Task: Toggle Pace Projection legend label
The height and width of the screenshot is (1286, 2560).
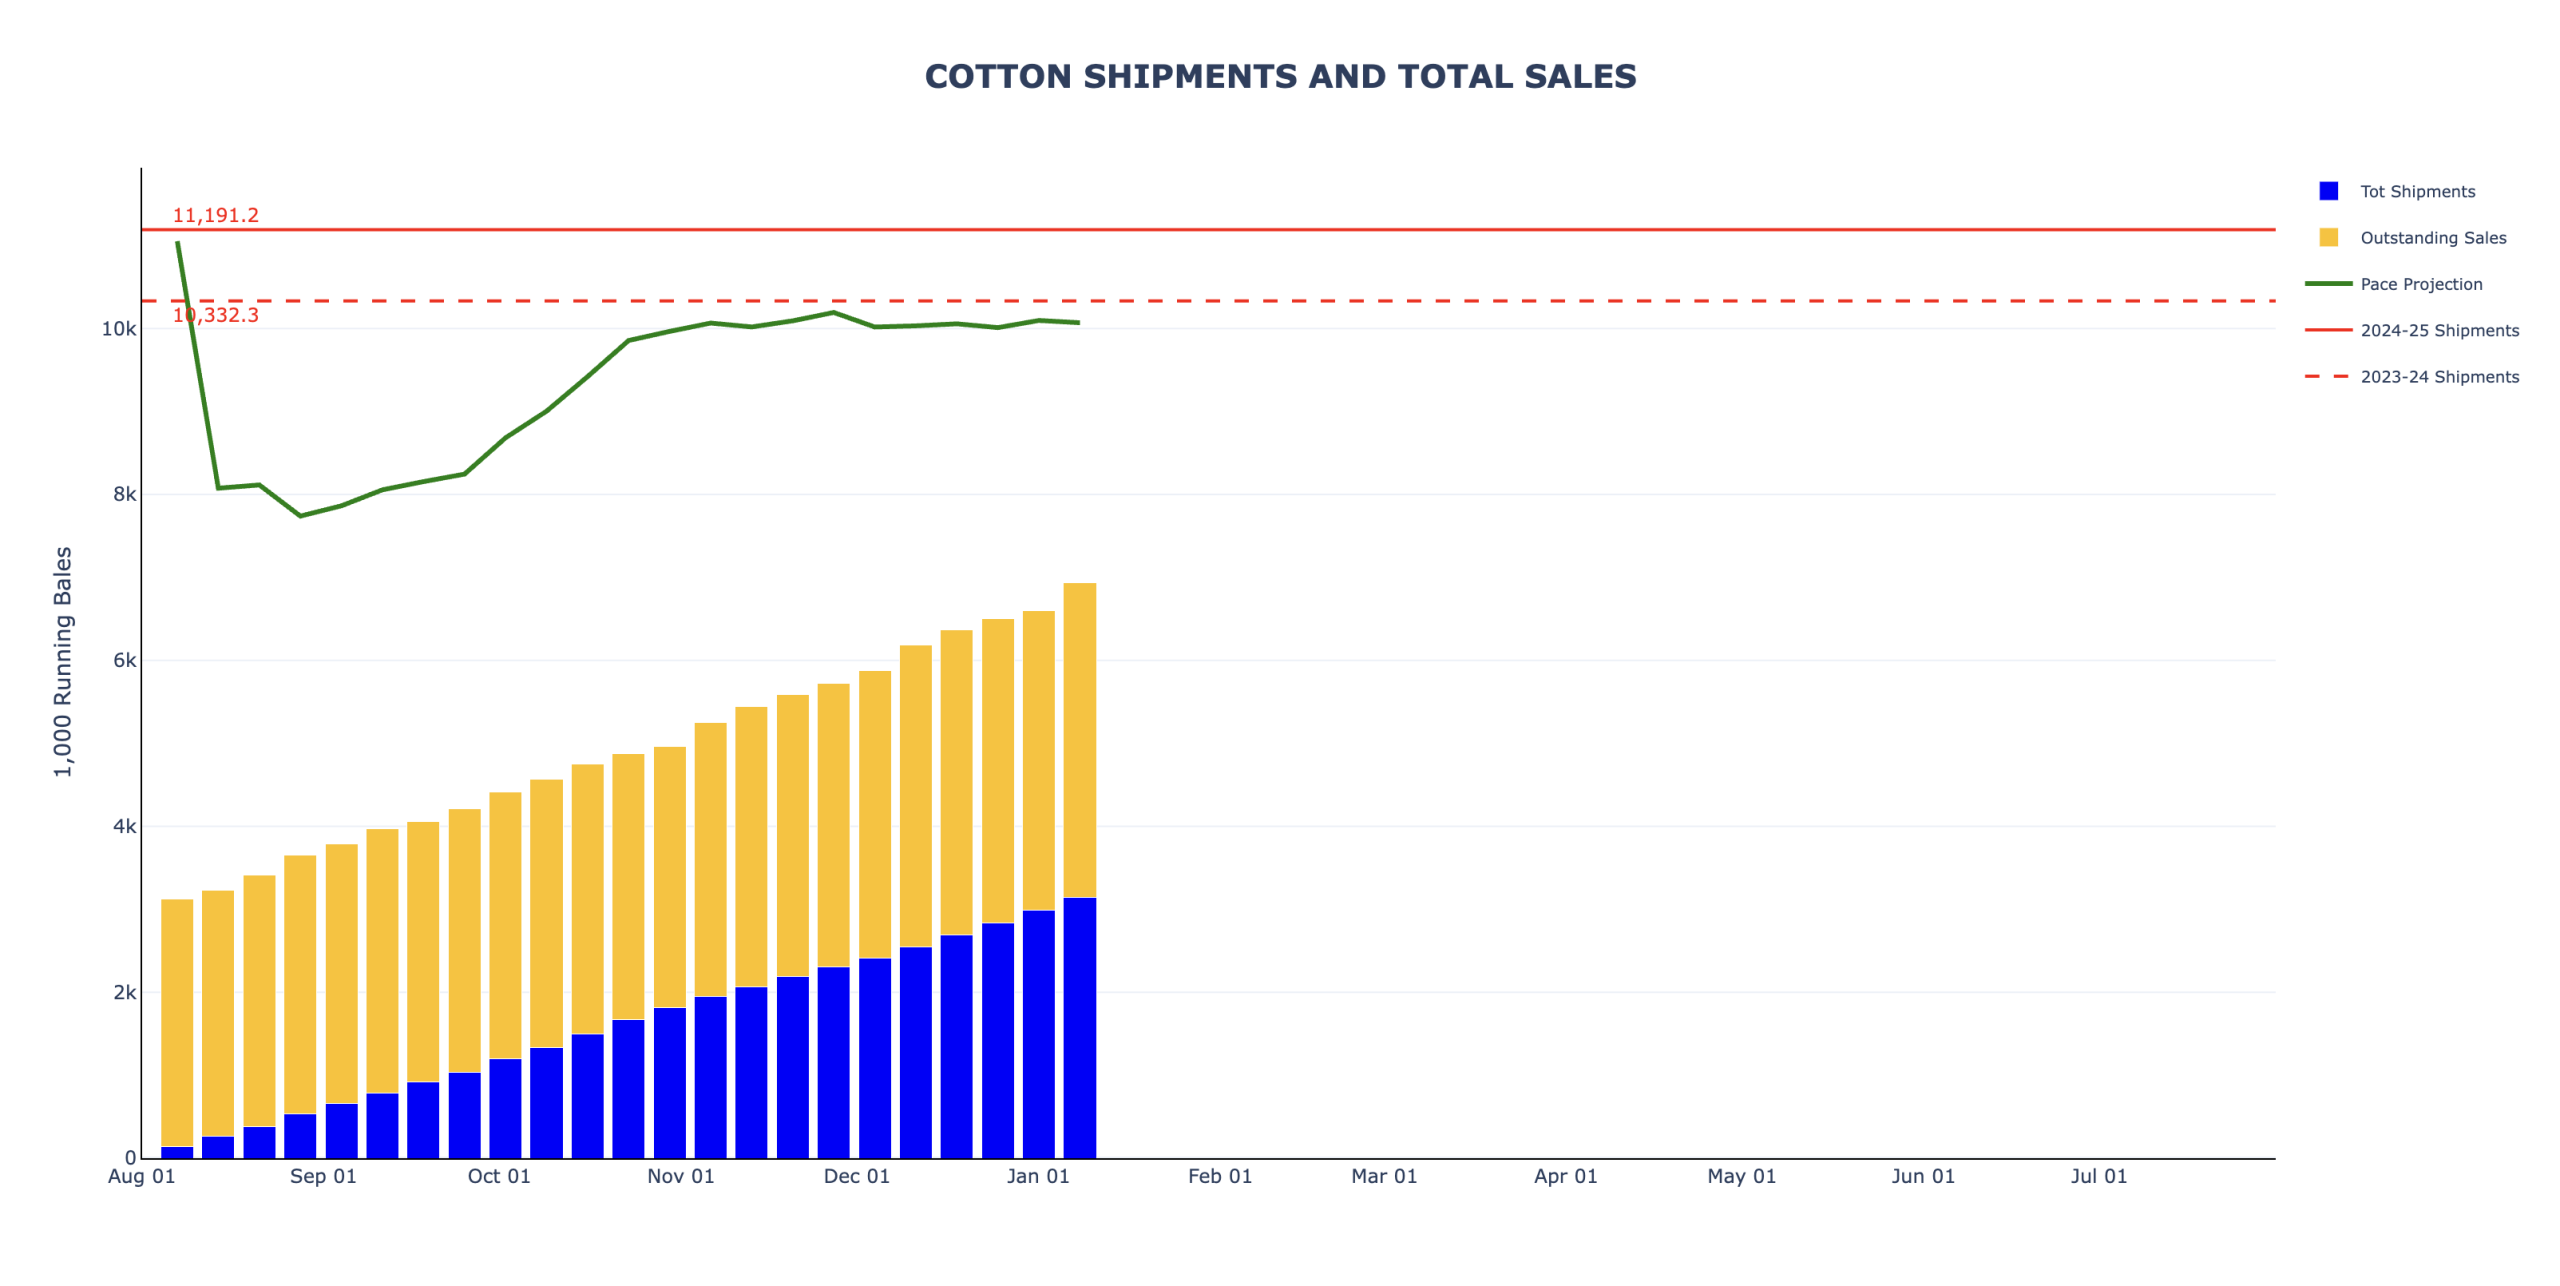Action: (x=2420, y=284)
